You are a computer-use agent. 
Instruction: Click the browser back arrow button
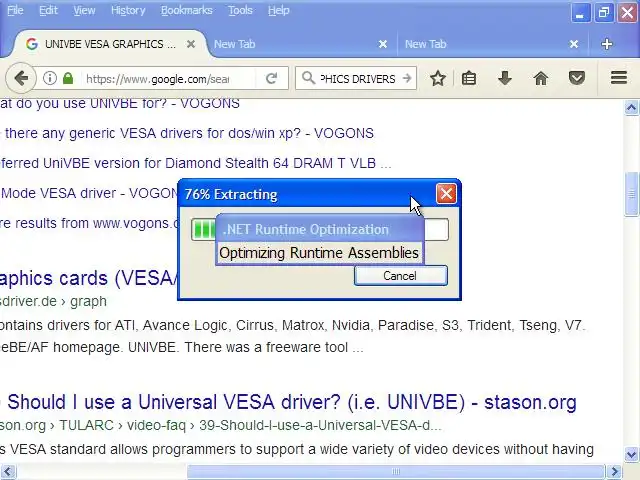20,78
